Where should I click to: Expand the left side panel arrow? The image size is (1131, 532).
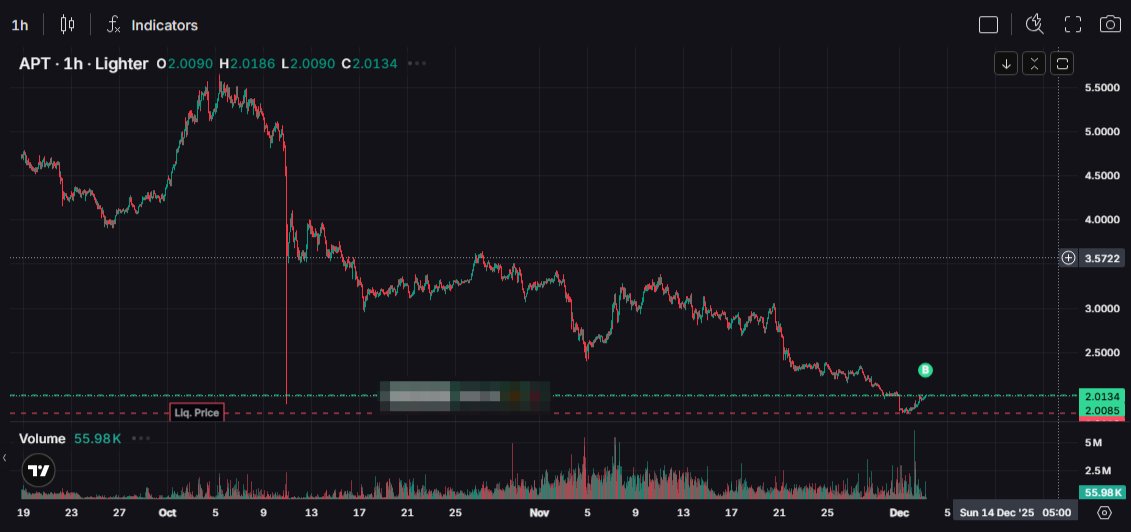point(4,458)
